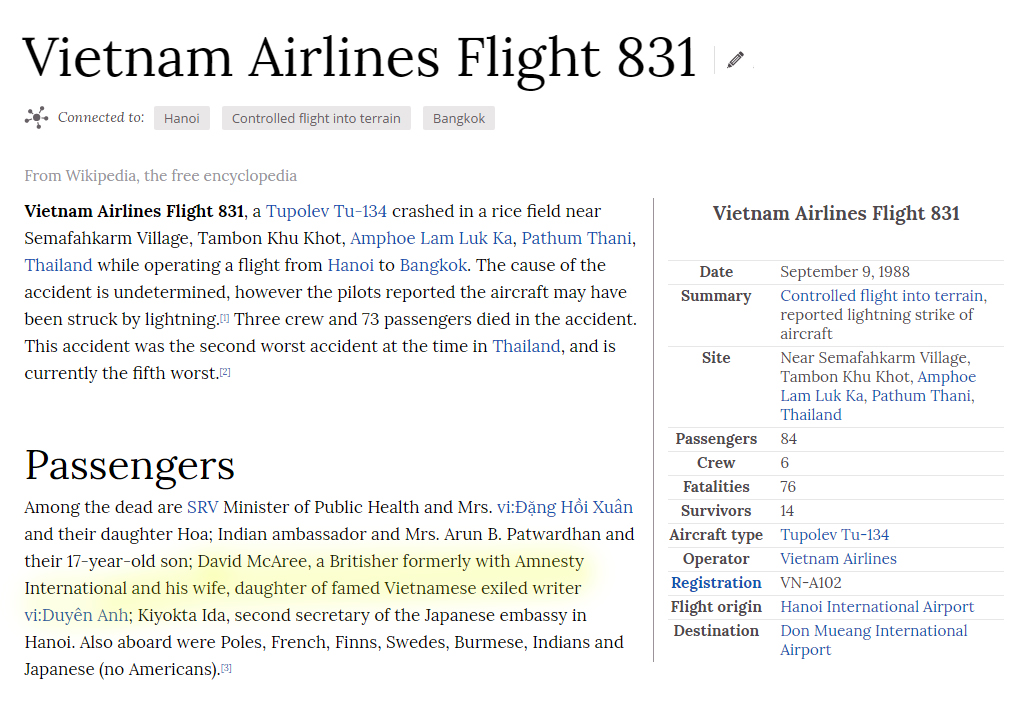Open the Amphoe Lam Luk Ka intro link

431,239
